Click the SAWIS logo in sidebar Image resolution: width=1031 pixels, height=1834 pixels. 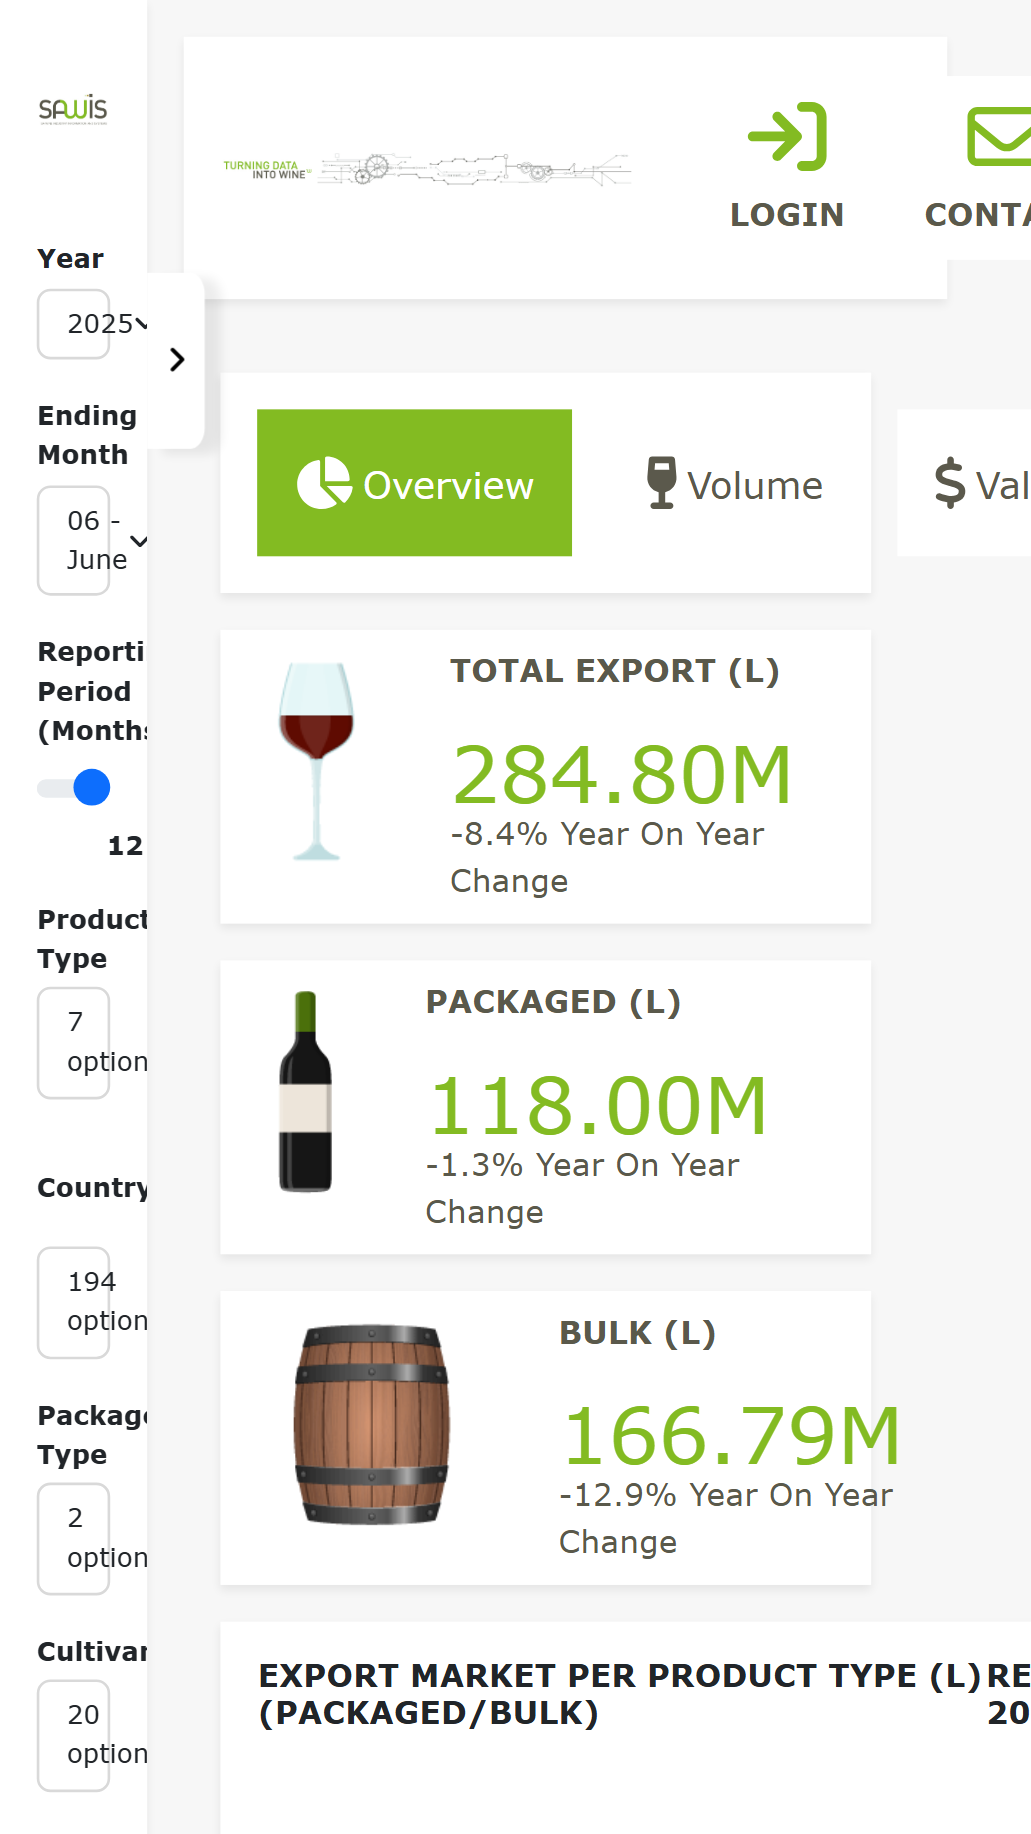coord(73,109)
